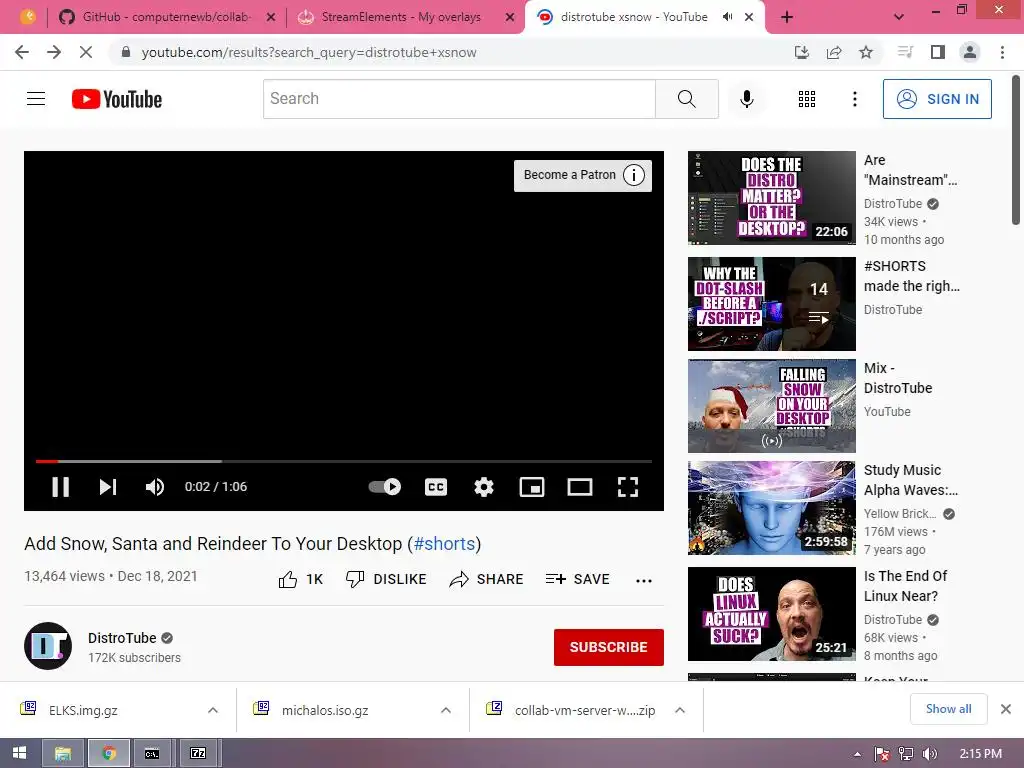1024x768 pixels.
Task: Close the StreamElements tab
Action: click(510, 17)
